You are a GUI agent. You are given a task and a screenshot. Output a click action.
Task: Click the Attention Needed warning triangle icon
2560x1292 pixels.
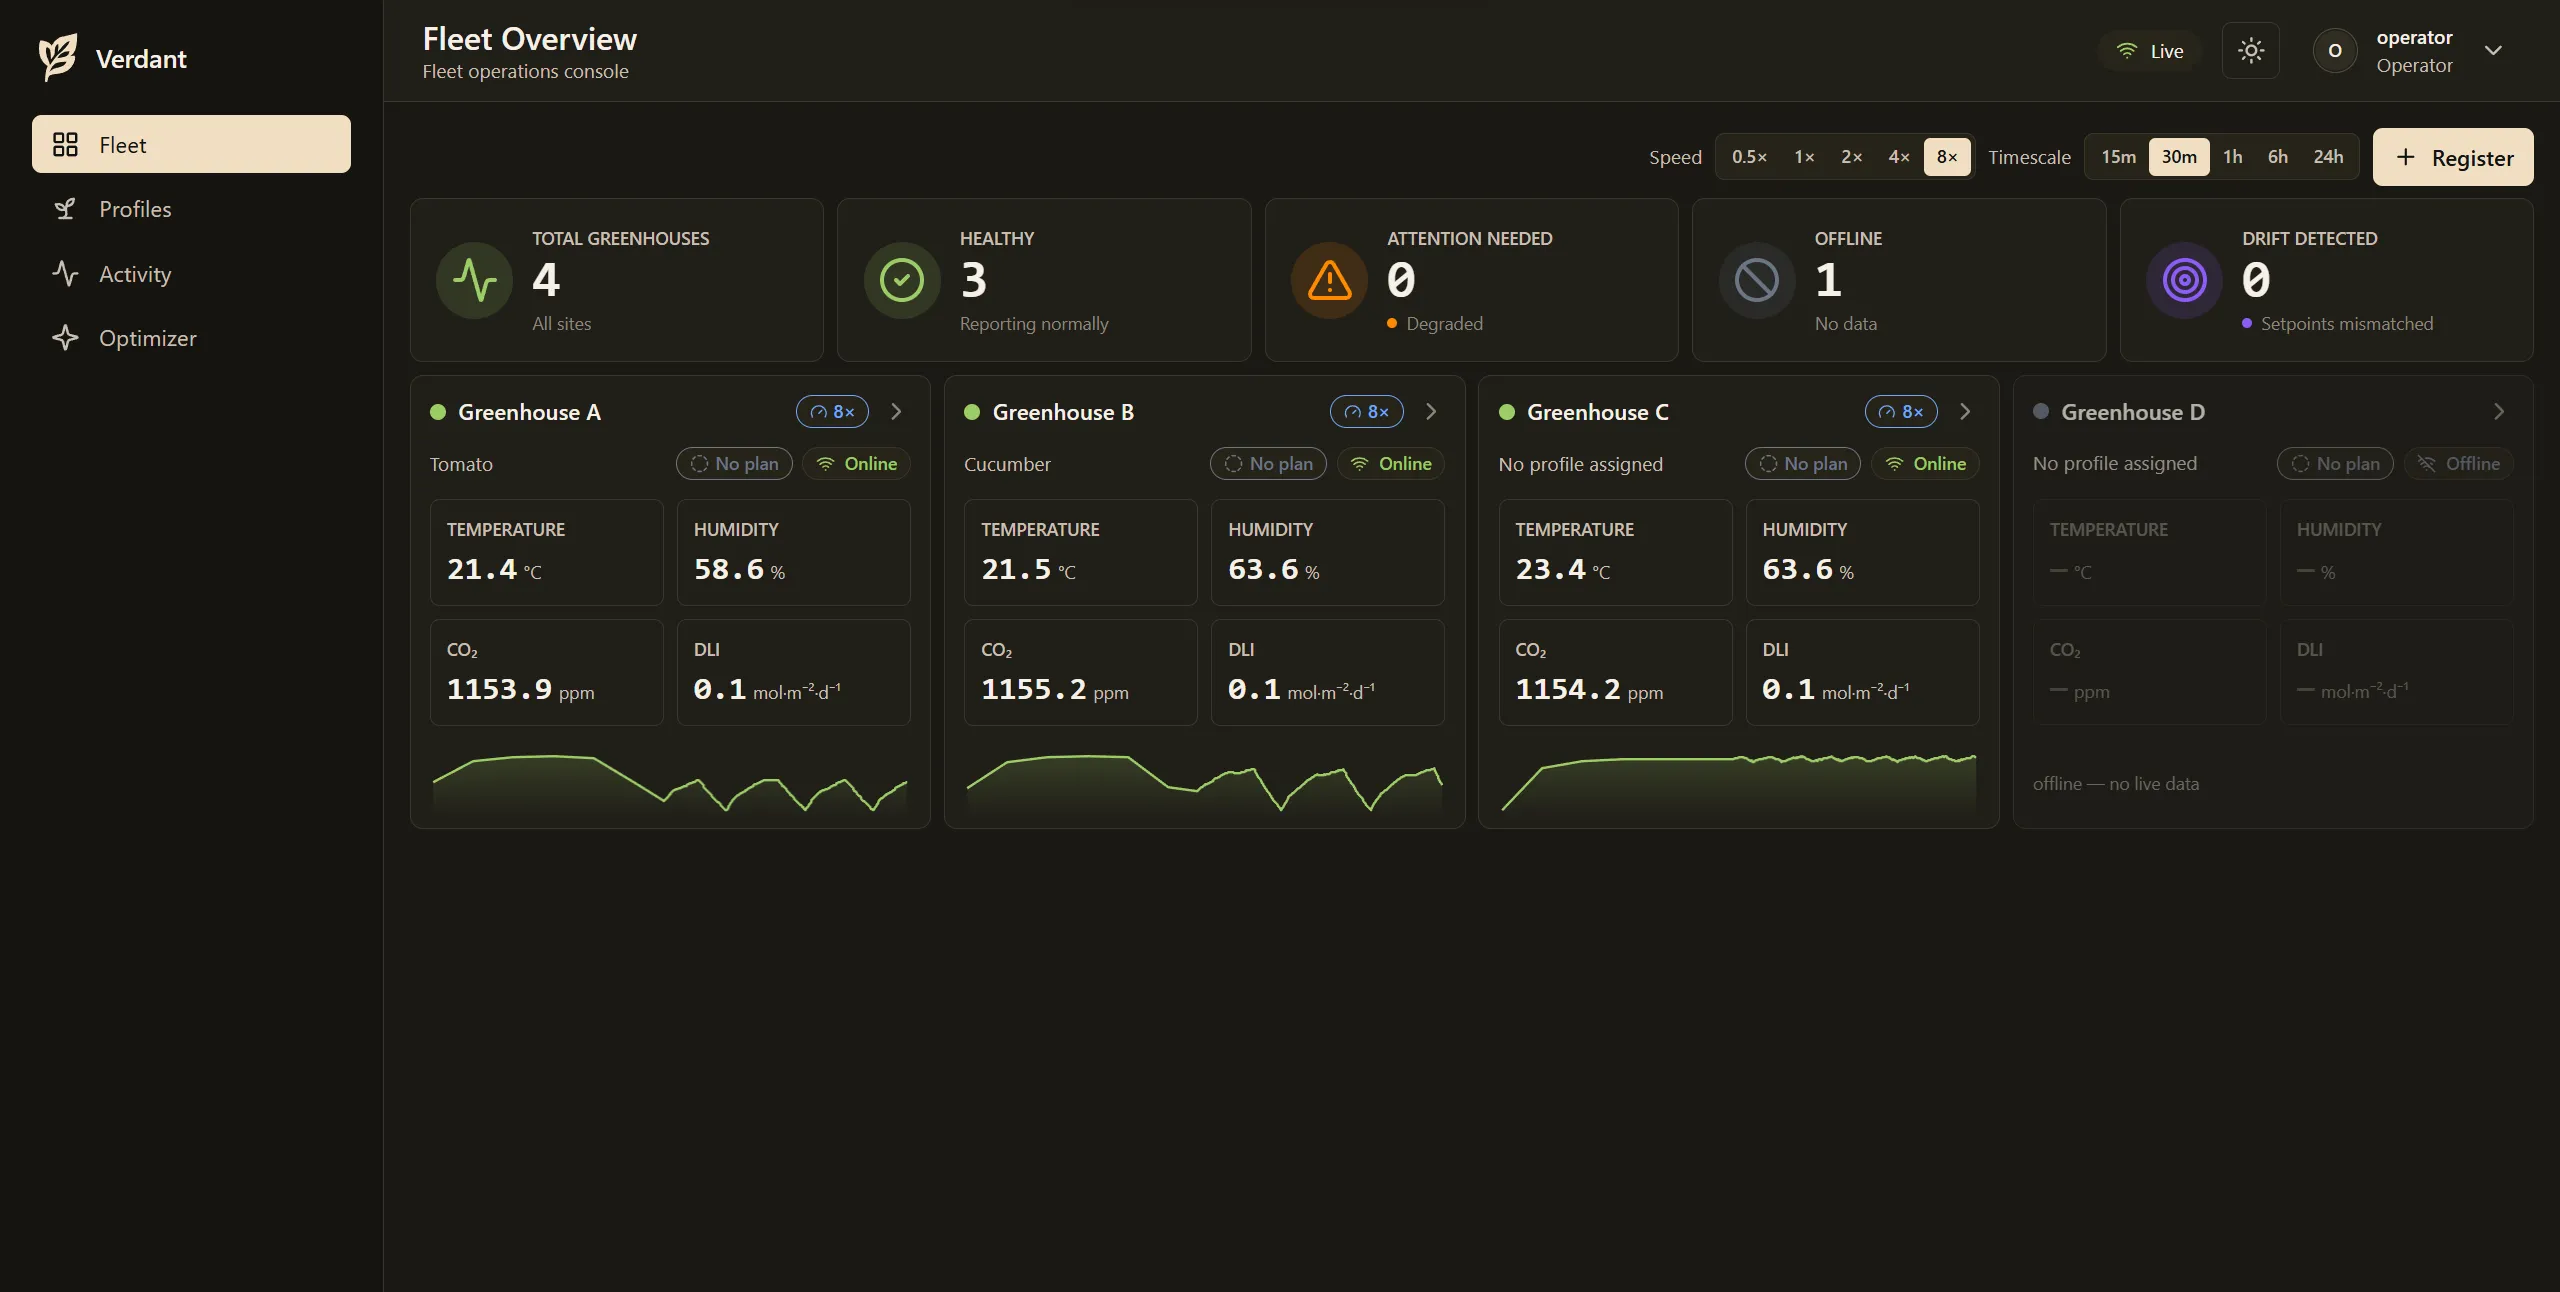coord(1330,280)
